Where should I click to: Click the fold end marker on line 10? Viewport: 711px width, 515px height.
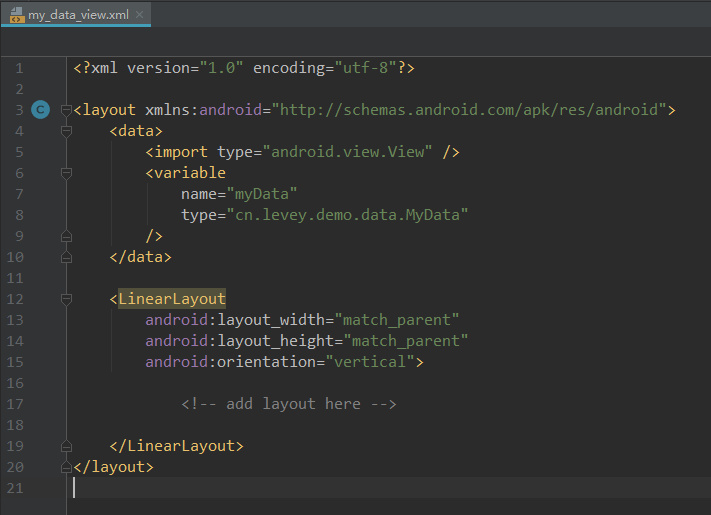(66, 257)
